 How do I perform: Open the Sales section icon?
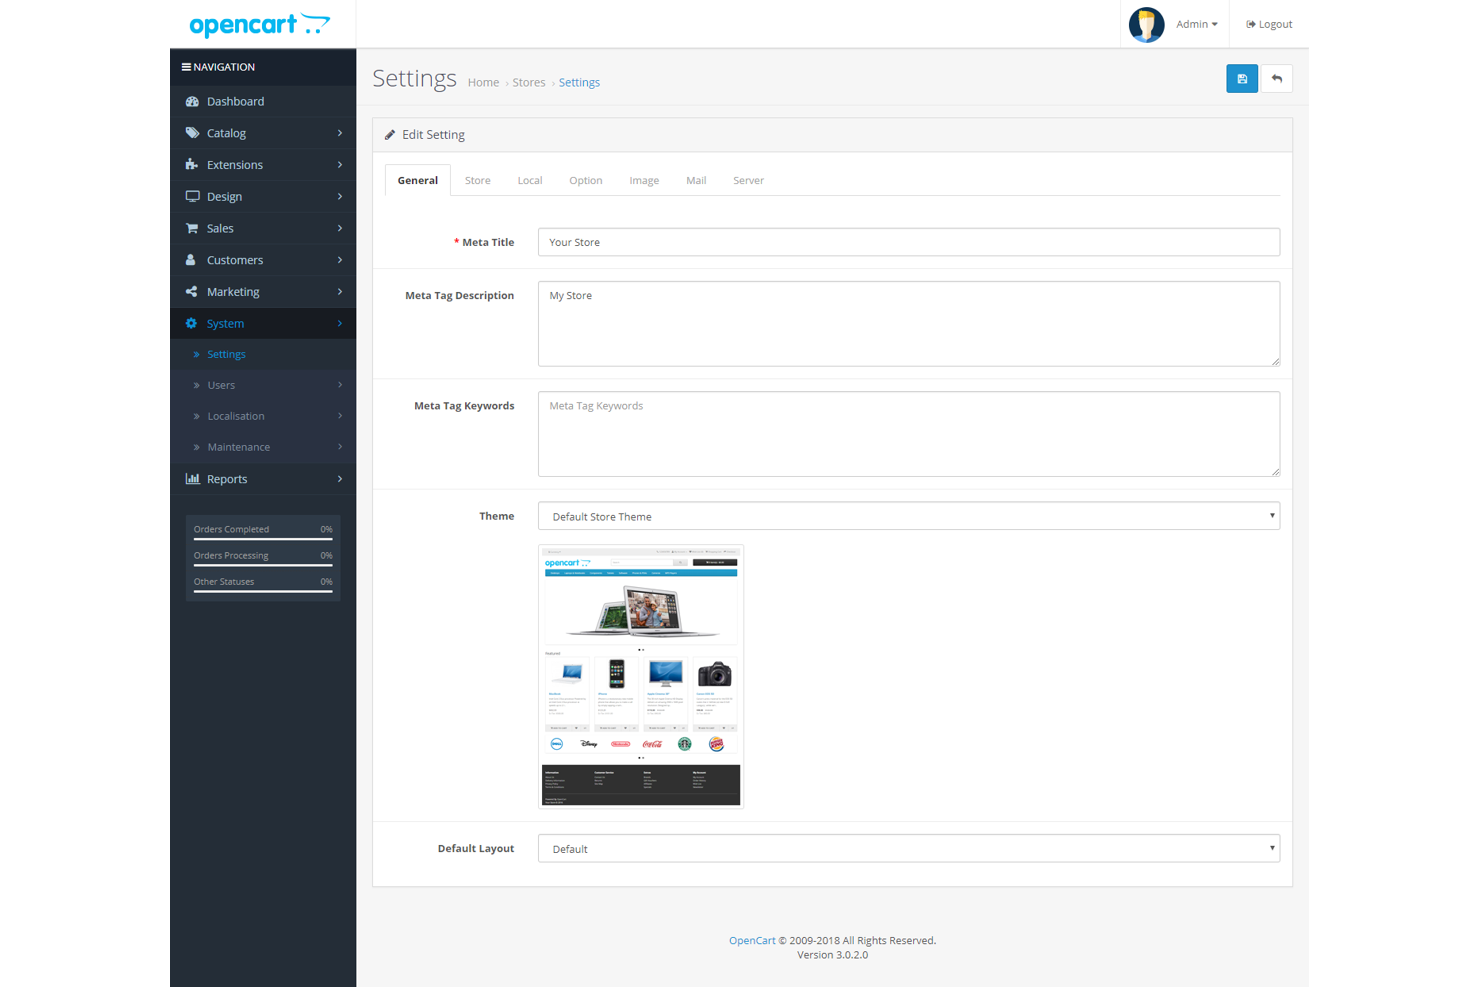(191, 228)
